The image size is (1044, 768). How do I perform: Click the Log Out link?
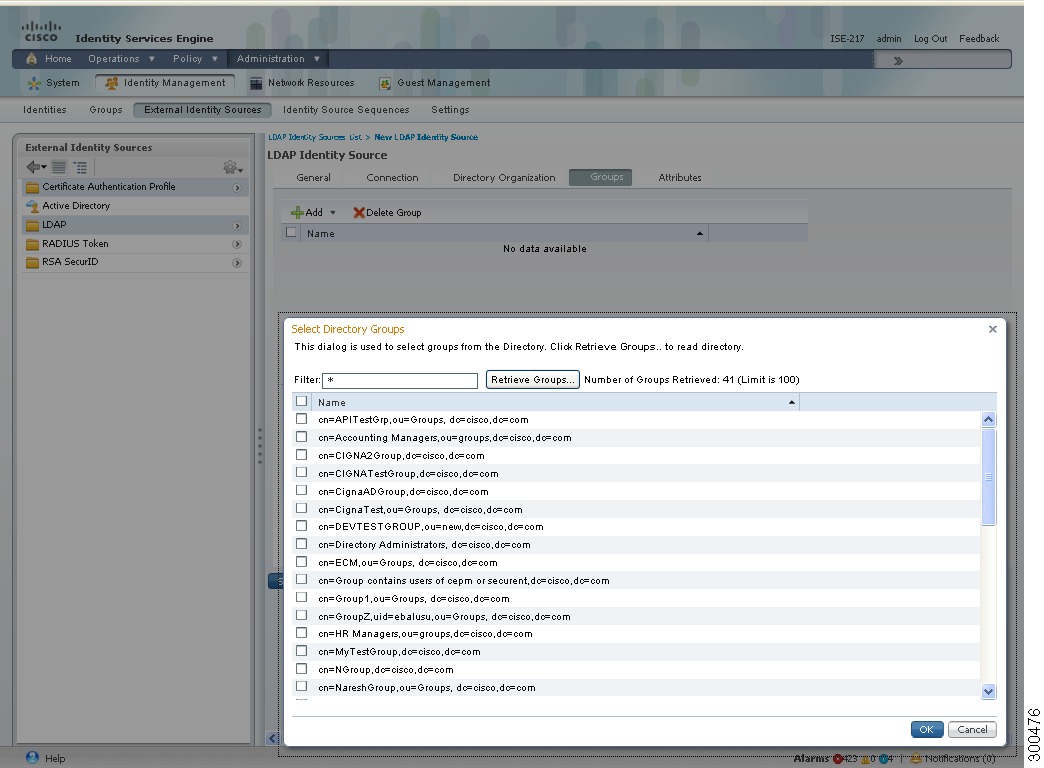930,39
